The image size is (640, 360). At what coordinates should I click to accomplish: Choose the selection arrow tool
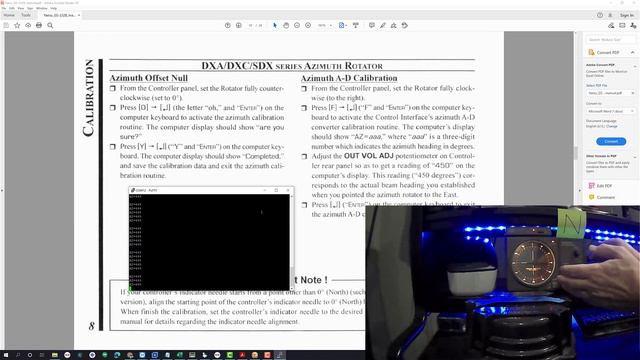click(x=275, y=25)
